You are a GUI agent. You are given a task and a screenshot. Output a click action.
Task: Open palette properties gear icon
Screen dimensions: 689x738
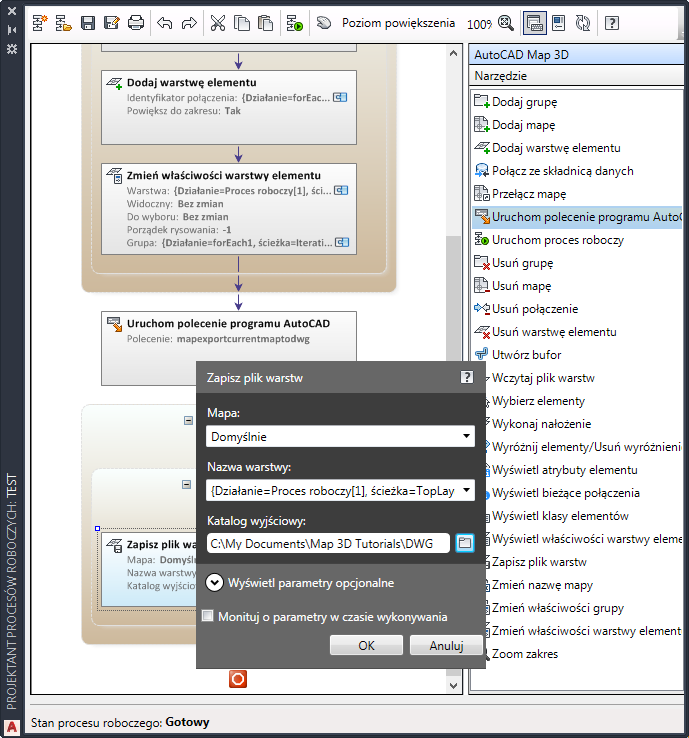coord(12,48)
